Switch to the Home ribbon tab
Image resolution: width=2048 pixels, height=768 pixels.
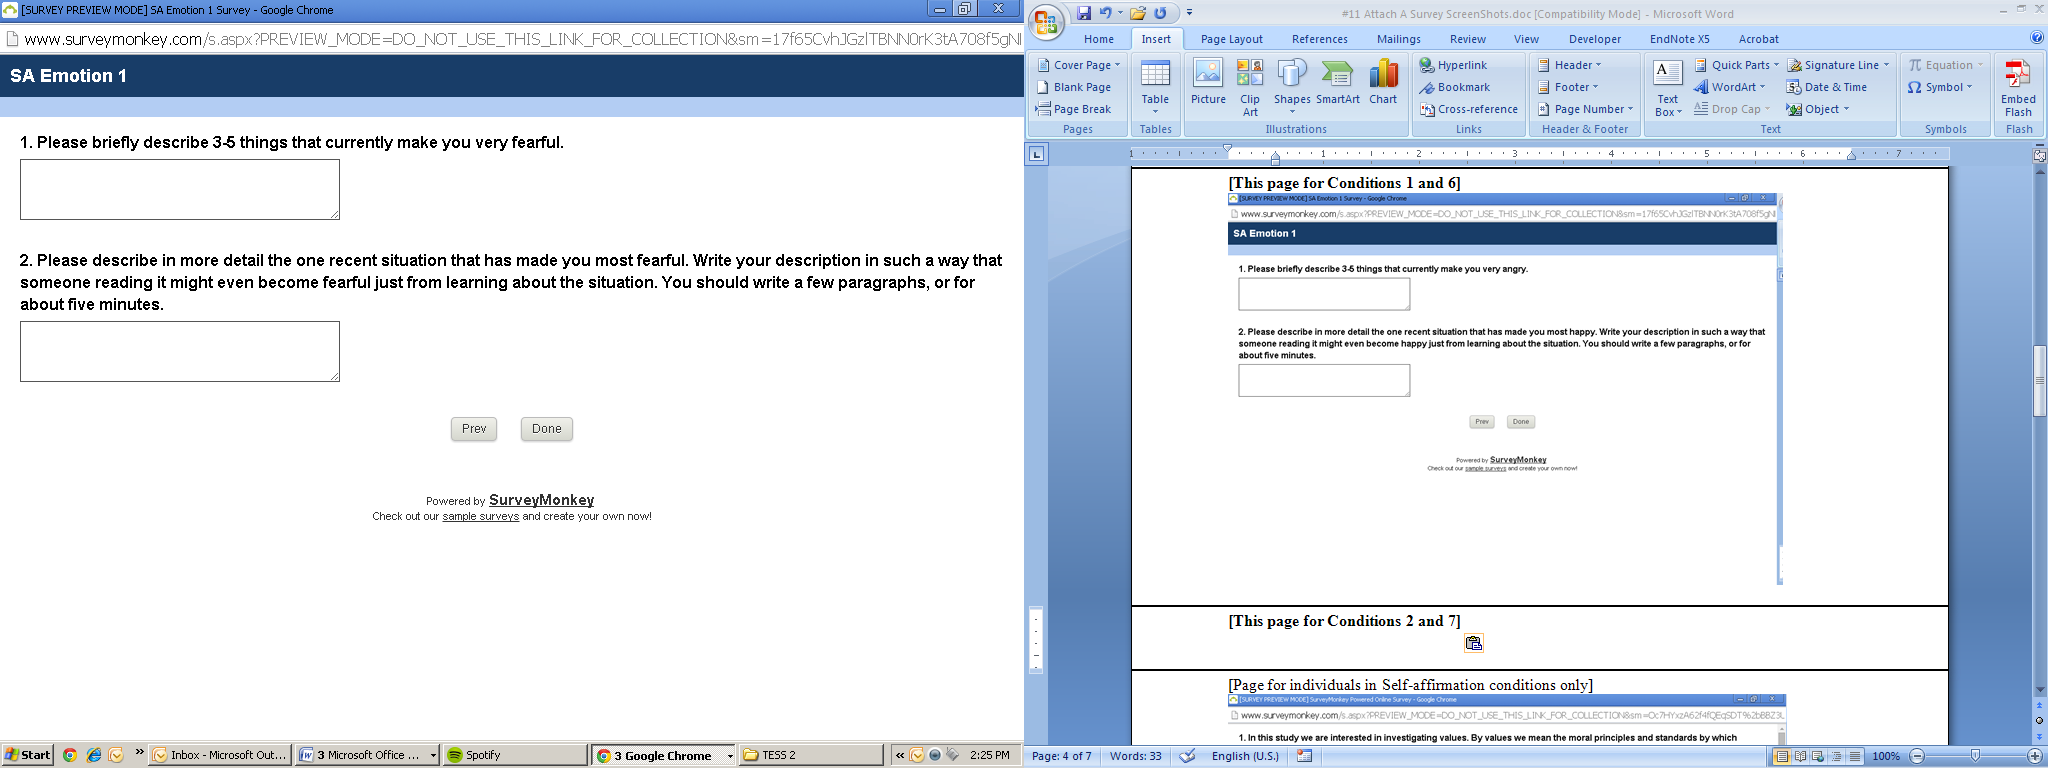click(1098, 39)
